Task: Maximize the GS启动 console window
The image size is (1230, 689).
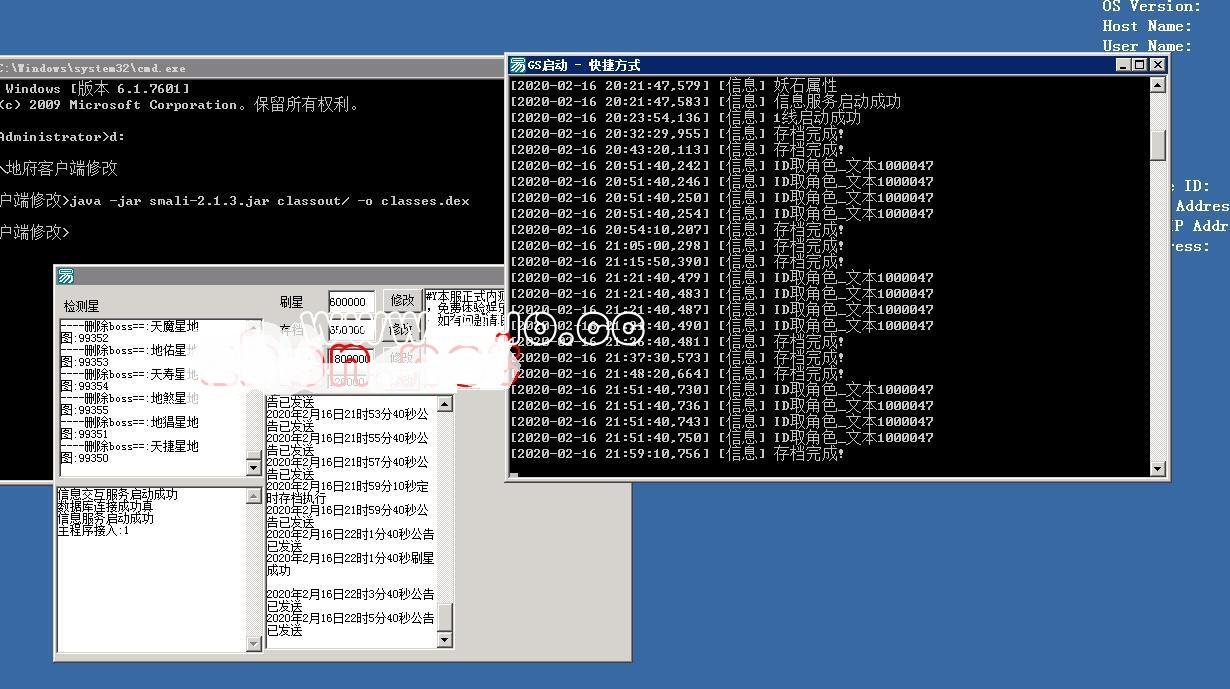Action: (x=1140, y=65)
